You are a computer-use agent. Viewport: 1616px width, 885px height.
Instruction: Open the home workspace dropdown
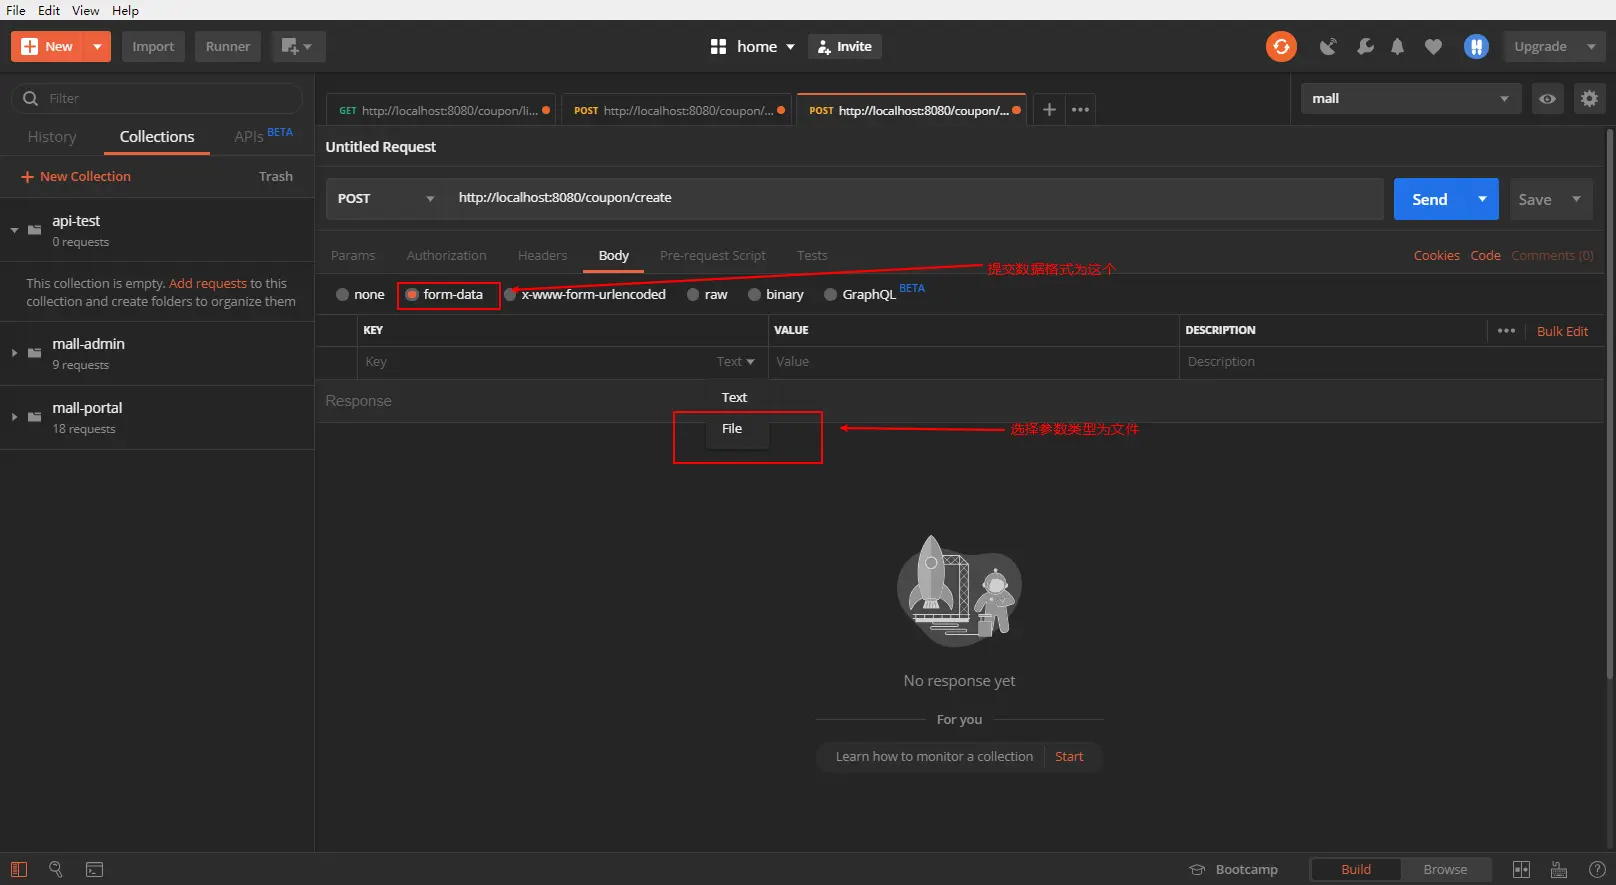[x=766, y=46]
